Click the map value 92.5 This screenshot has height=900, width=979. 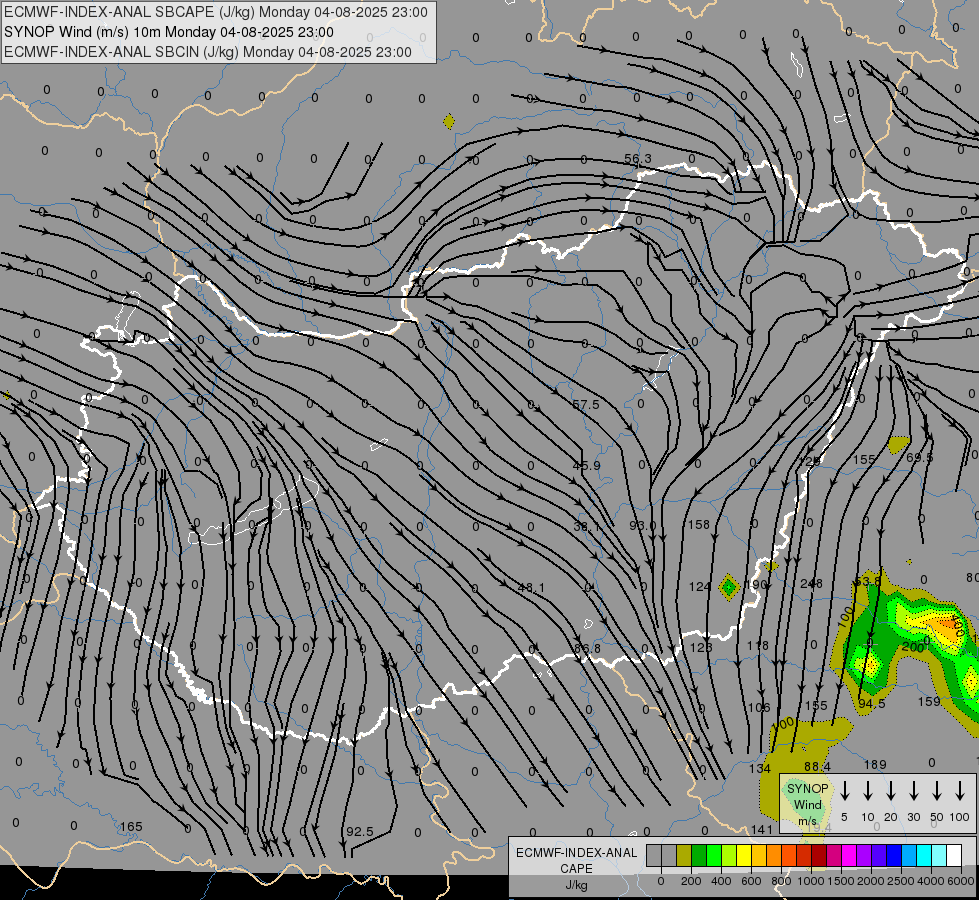pyautogui.click(x=360, y=832)
